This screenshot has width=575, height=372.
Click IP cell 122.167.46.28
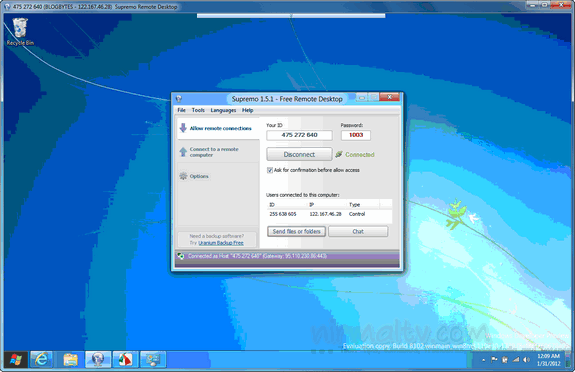tap(325, 214)
